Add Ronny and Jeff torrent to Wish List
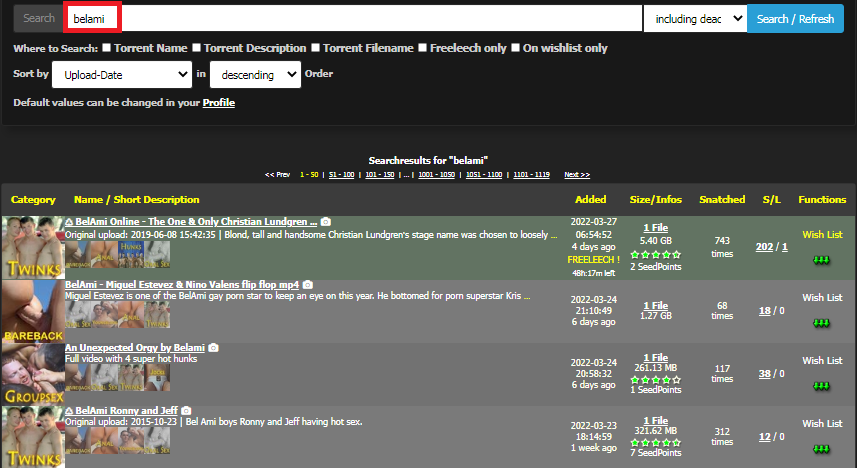The width and height of the screenshot is (857, 468). pos(822,423)
